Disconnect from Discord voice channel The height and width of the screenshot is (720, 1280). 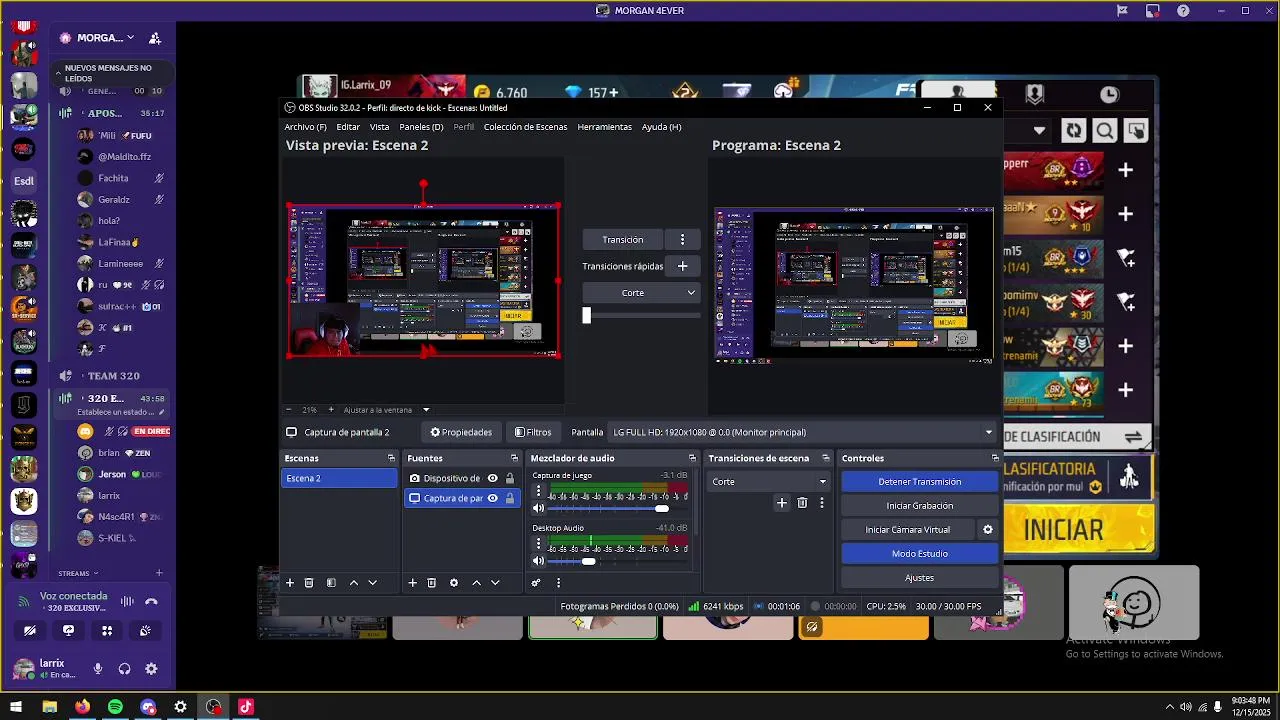click(151, 601)
